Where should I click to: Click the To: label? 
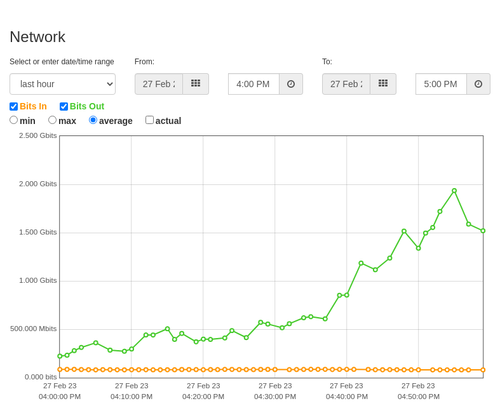[327, 62]
